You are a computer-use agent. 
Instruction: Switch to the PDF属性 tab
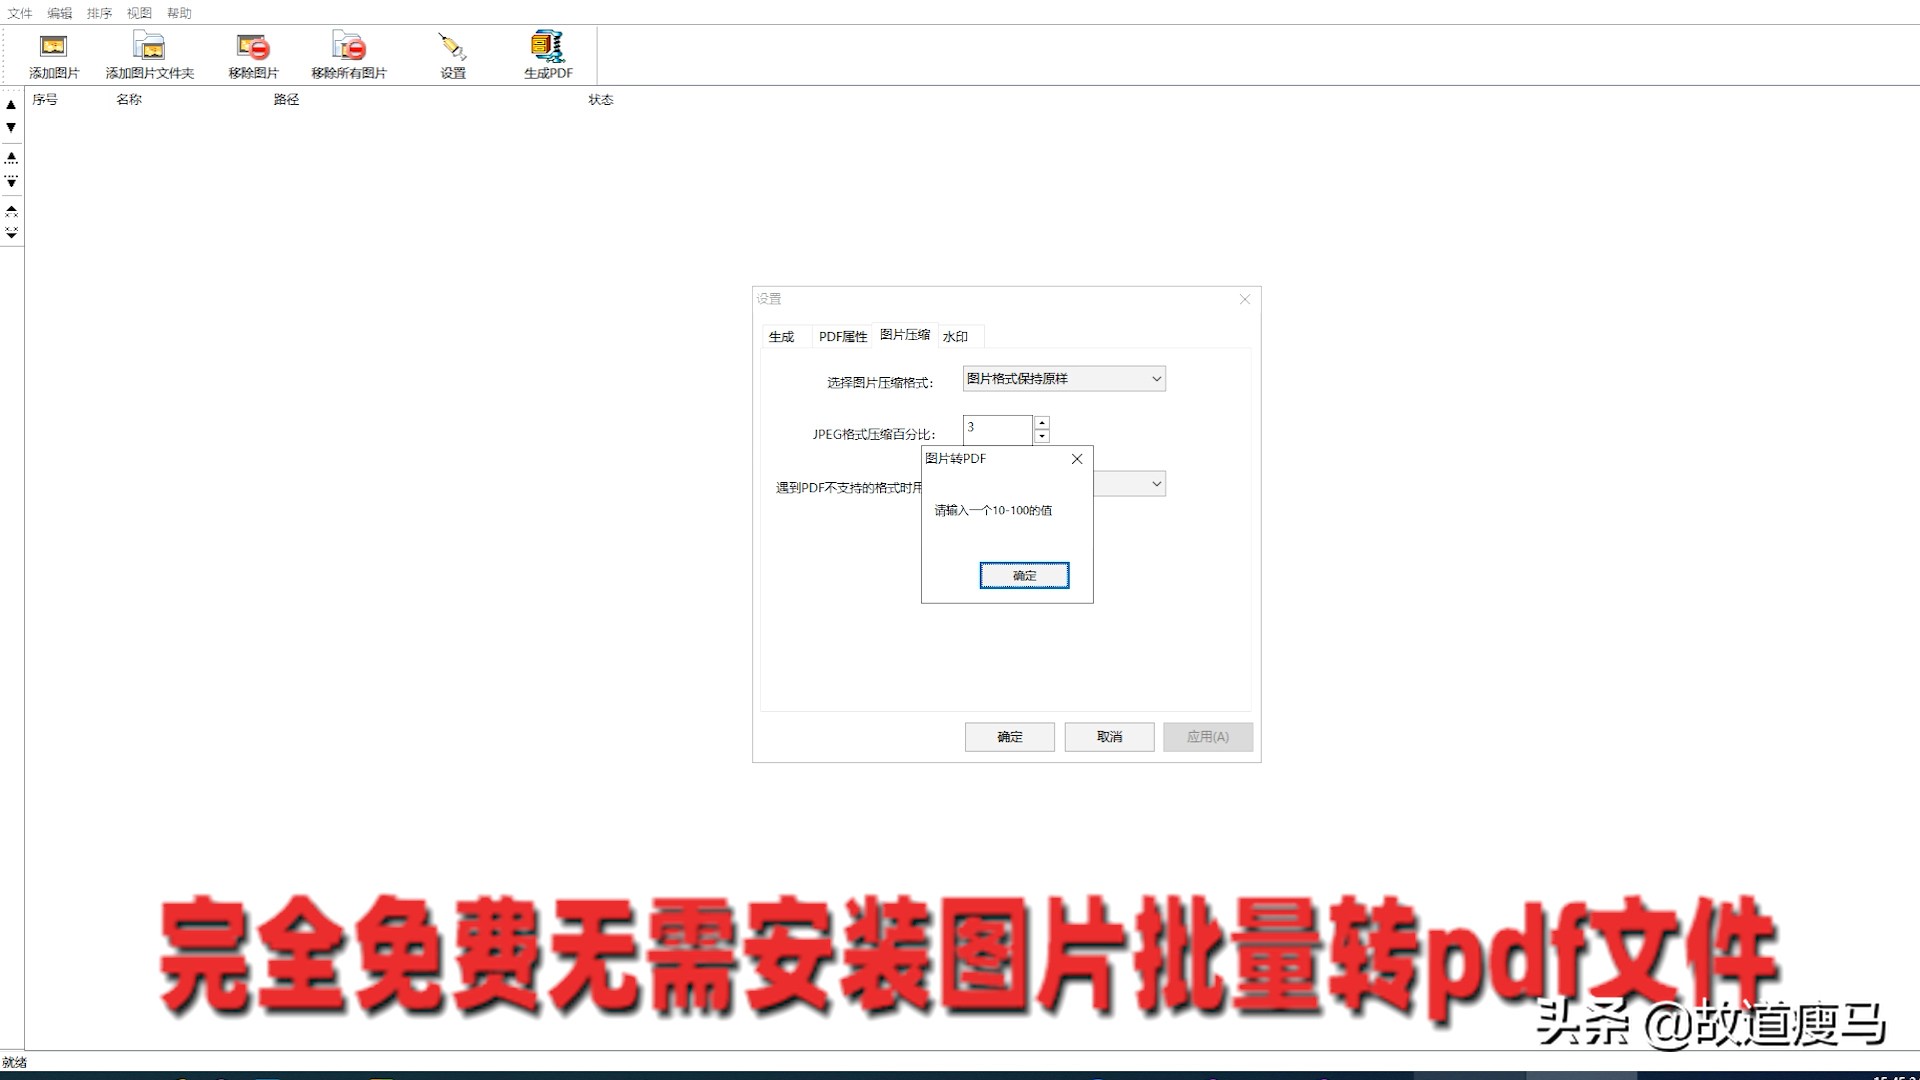coord(841,335)
